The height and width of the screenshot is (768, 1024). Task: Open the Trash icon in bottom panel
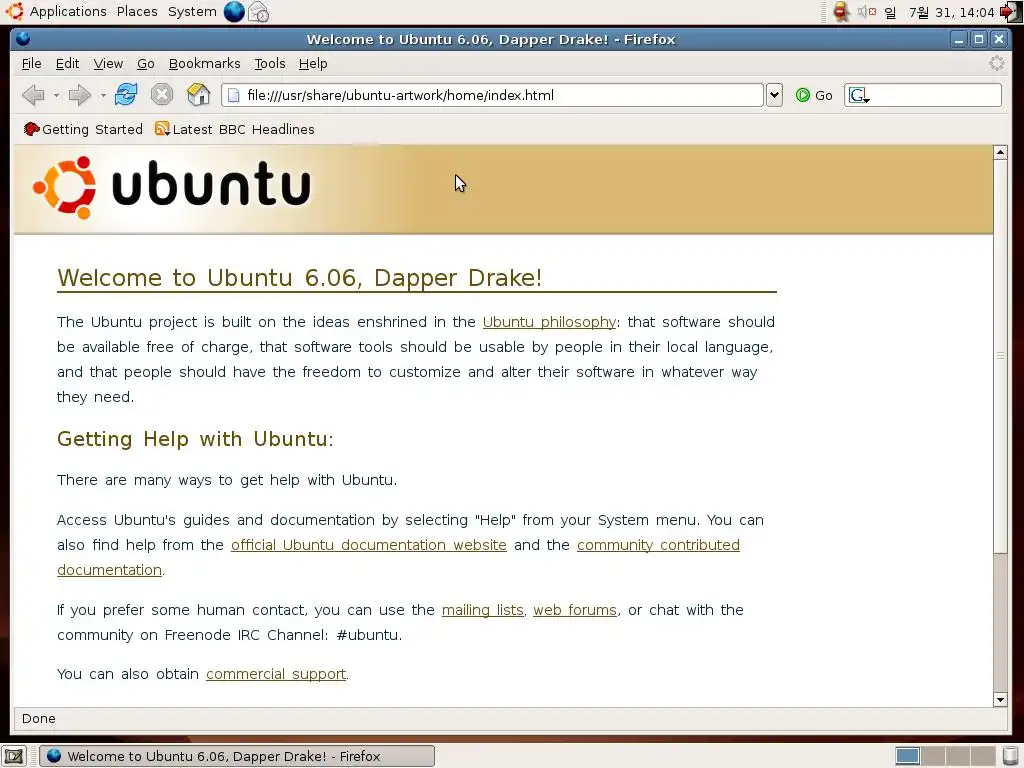point(1010,756)
